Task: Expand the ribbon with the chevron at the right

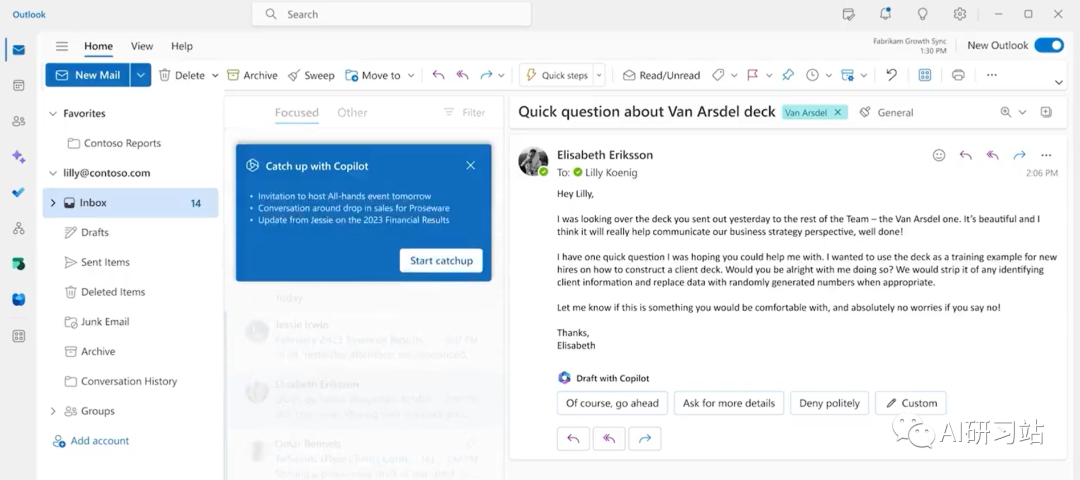Action: click(x=1059, y=83)
